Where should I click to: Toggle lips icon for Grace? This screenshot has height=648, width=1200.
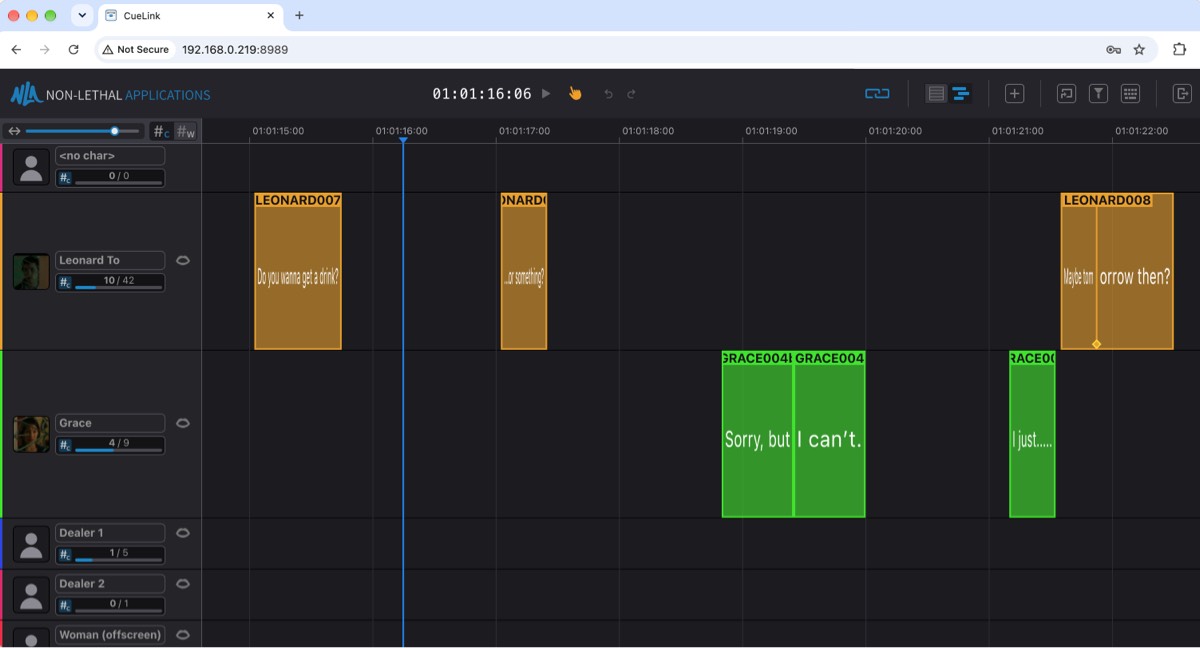(x=183, y=423)
